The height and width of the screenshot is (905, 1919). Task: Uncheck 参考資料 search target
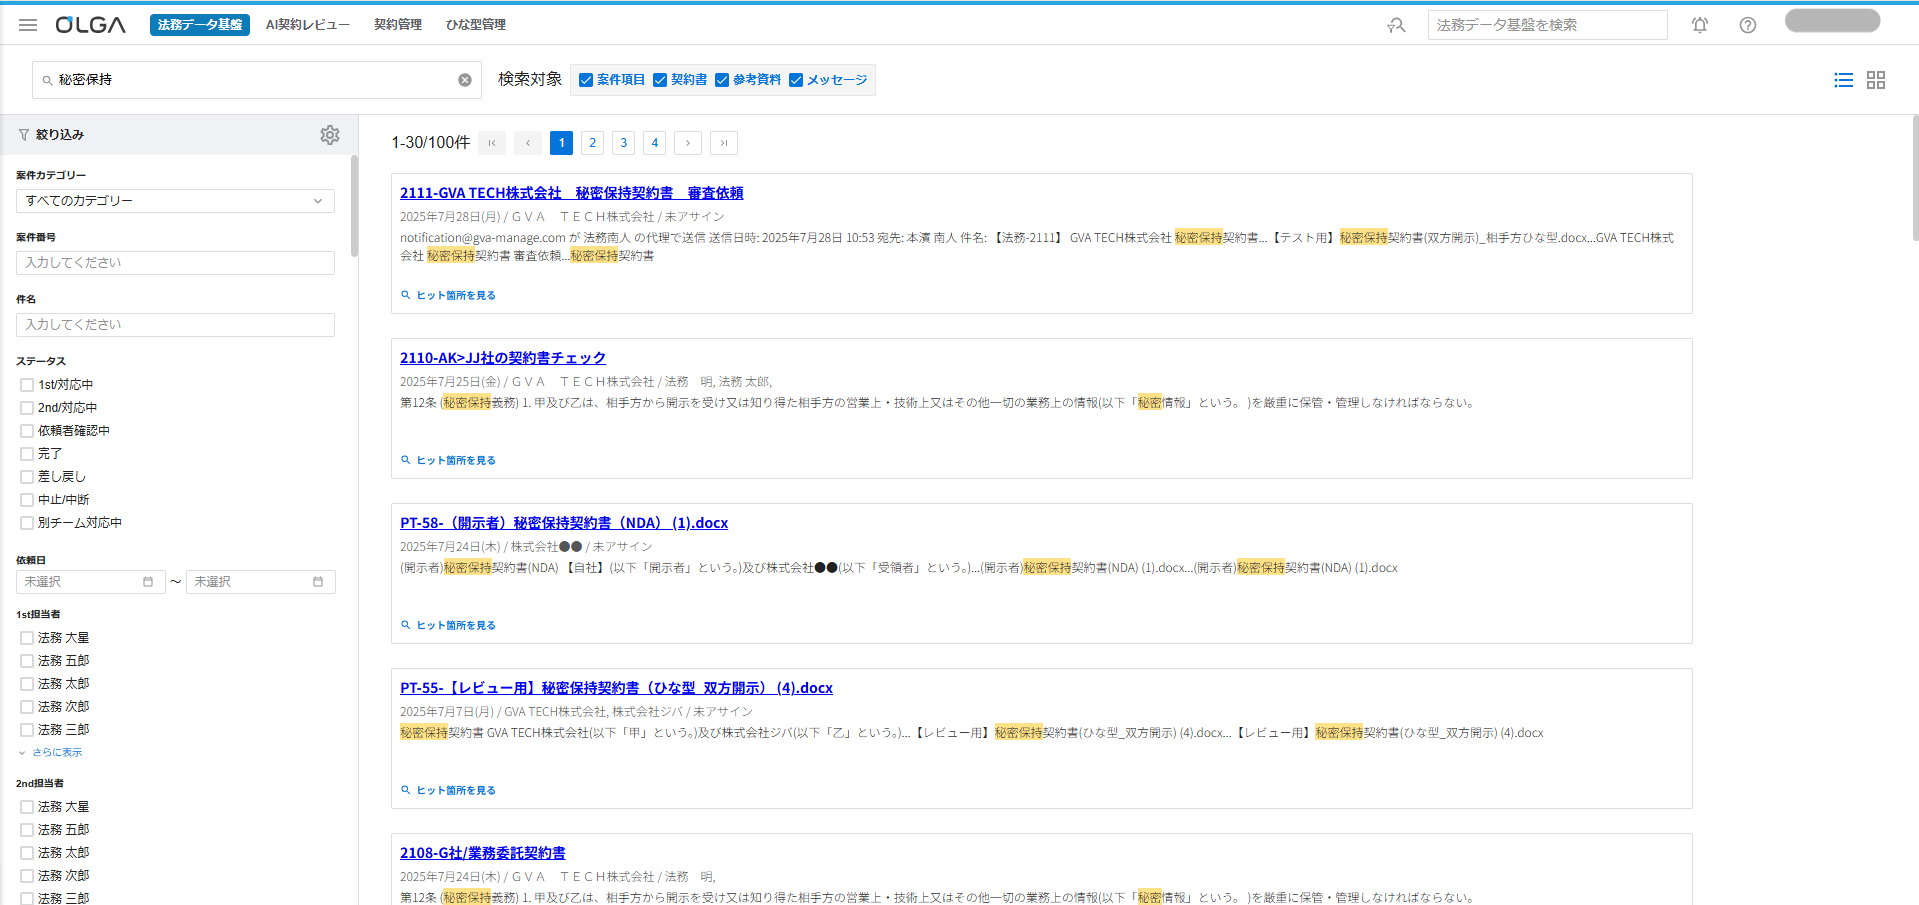pyautogui.click(x=722, y=80)
